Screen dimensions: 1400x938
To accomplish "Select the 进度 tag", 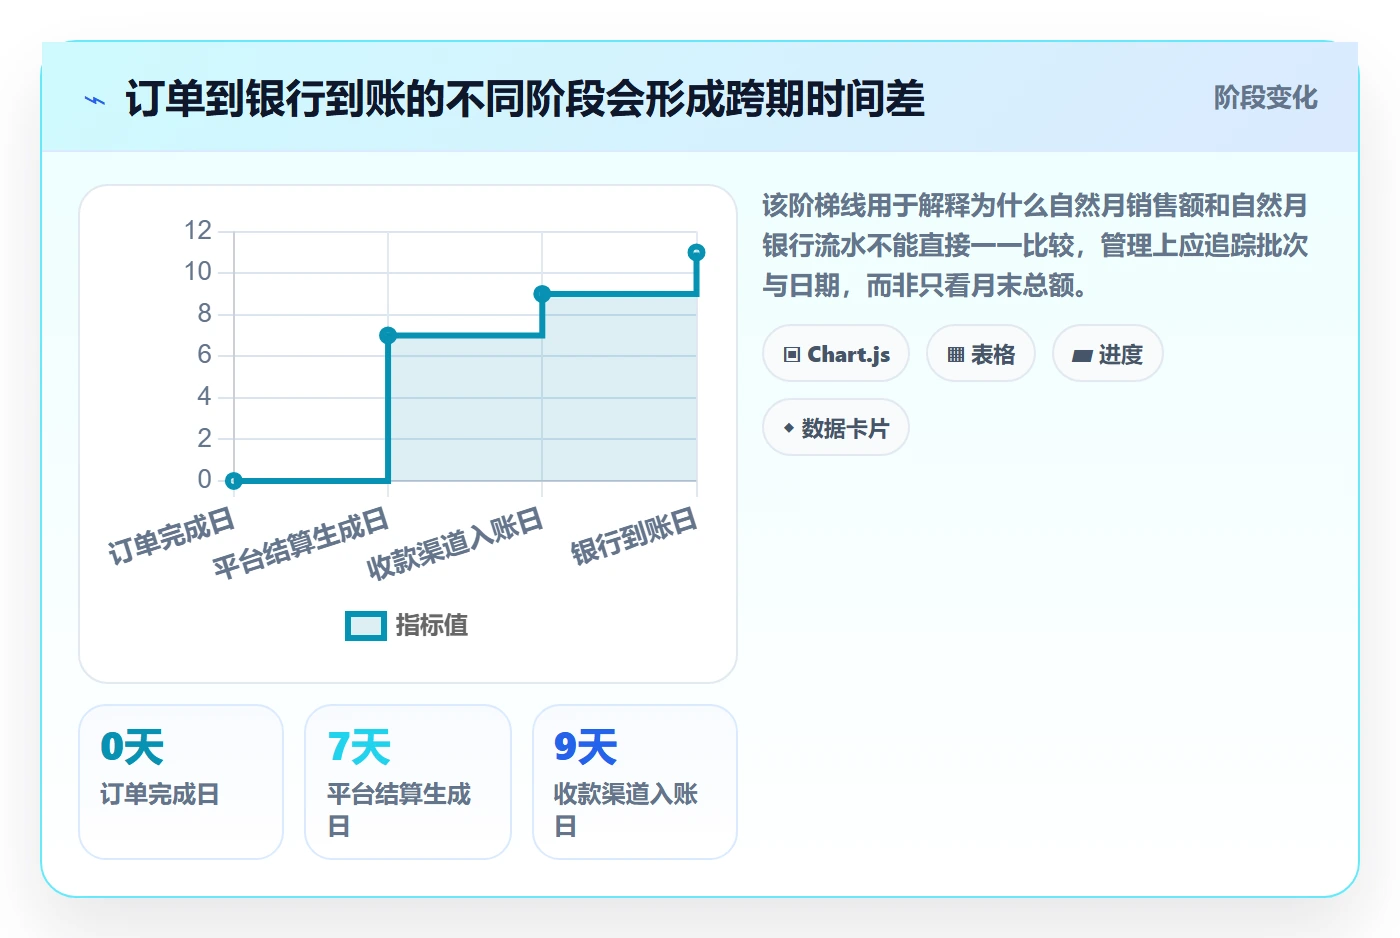I will 1107,353.
